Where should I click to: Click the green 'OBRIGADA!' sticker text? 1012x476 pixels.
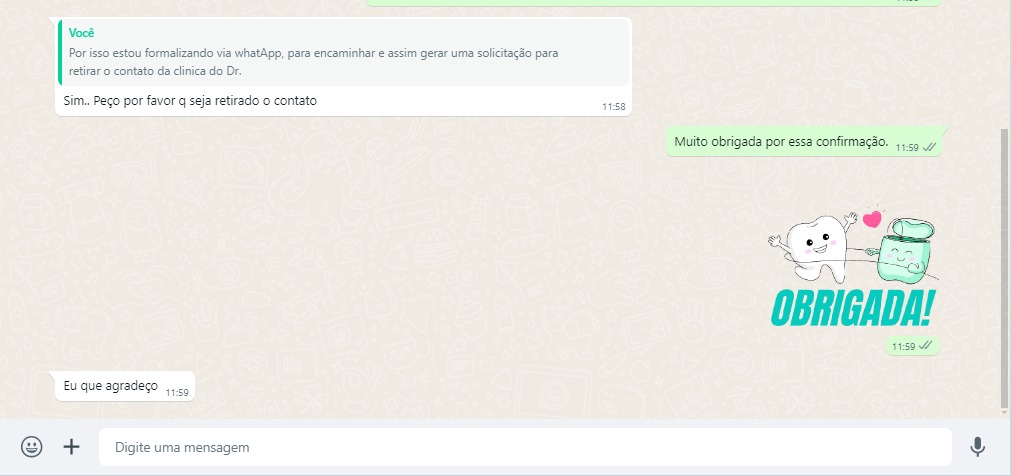tap(853, 308)
